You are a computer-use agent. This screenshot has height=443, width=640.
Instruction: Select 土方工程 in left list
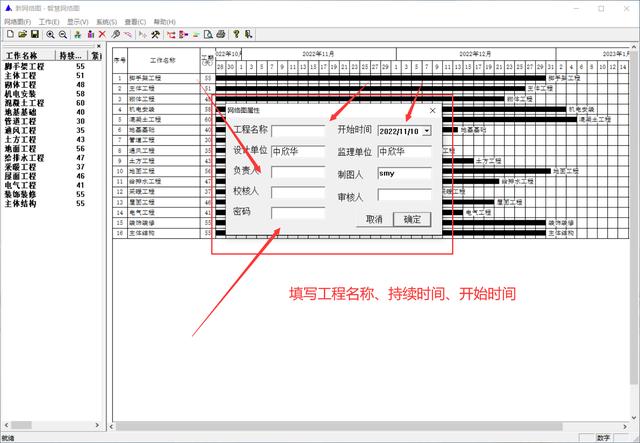20,139
